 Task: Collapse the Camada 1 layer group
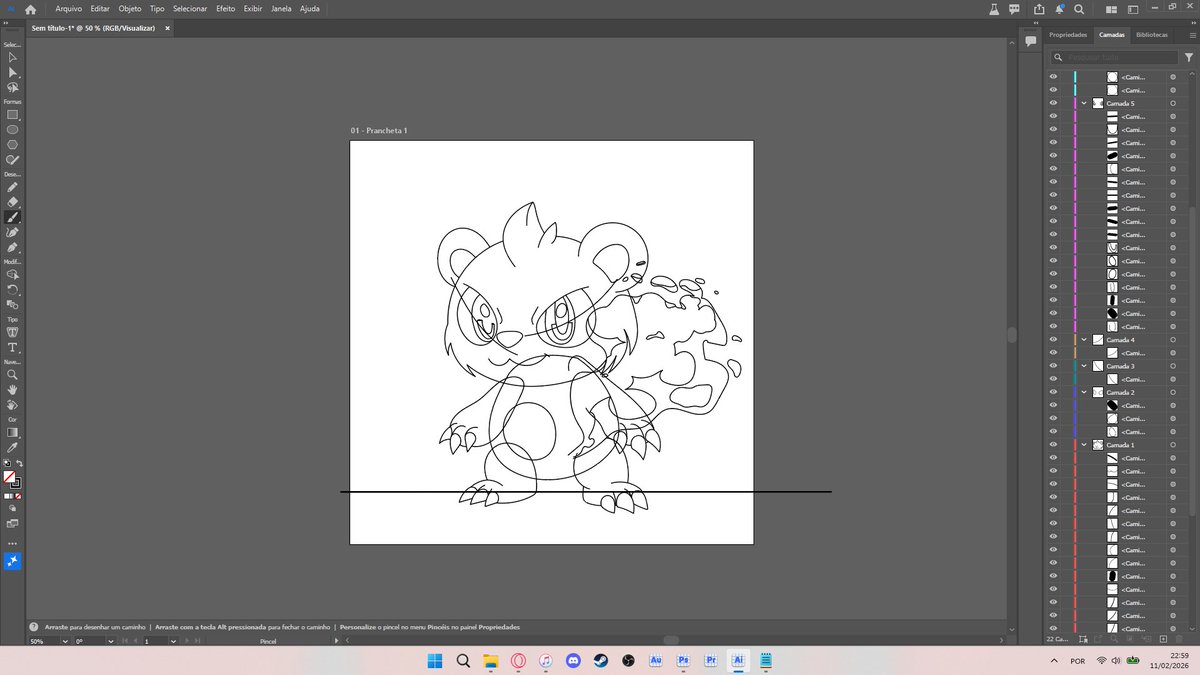1084,445
